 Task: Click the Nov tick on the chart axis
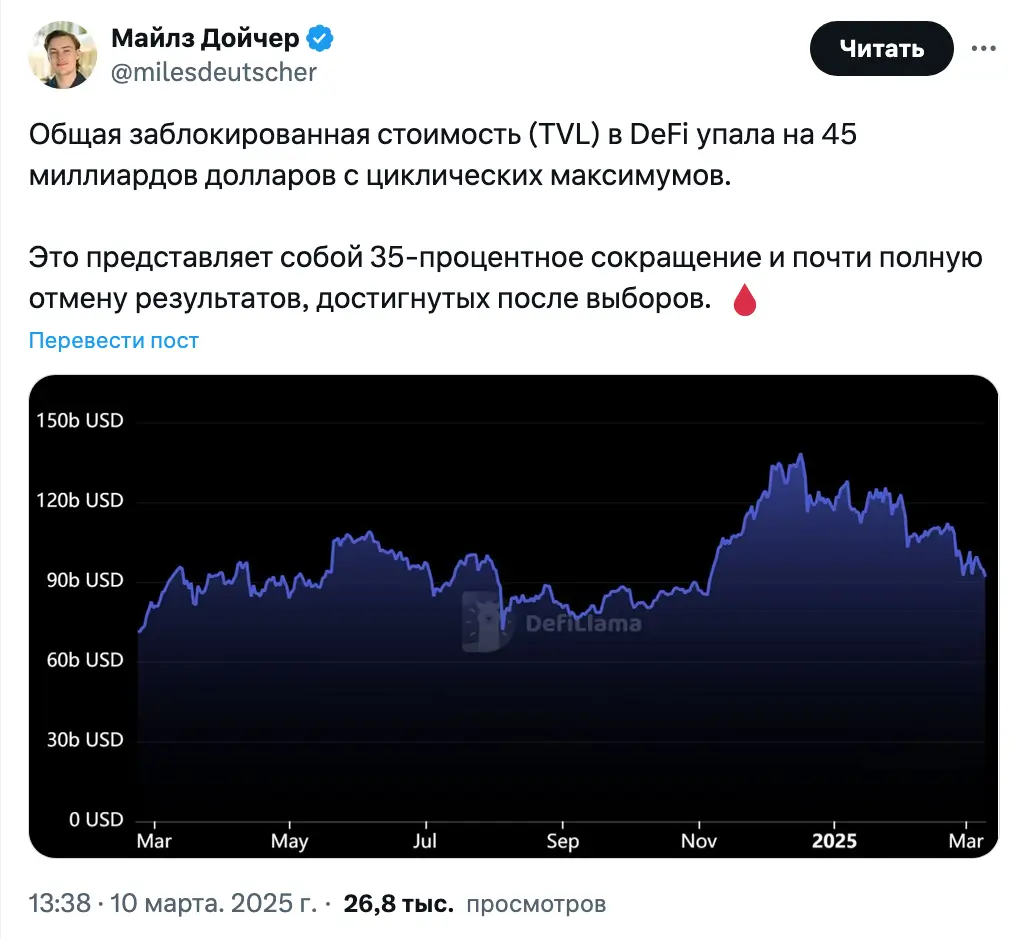pos(699,841)
